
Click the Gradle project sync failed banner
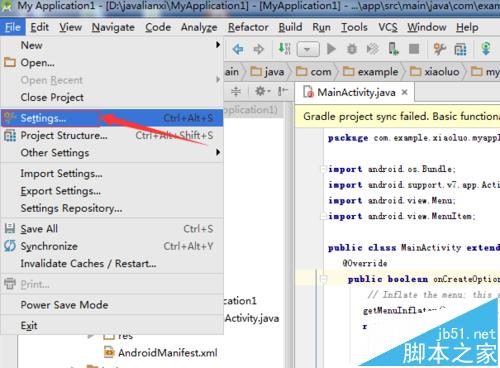pyautogui.click(x=398, y=117)
